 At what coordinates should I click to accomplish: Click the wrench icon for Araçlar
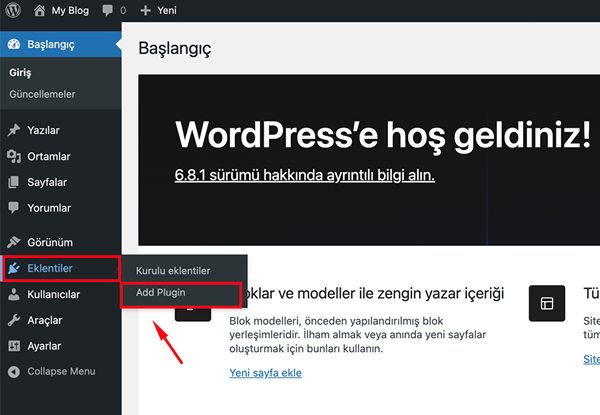point(14,320)
